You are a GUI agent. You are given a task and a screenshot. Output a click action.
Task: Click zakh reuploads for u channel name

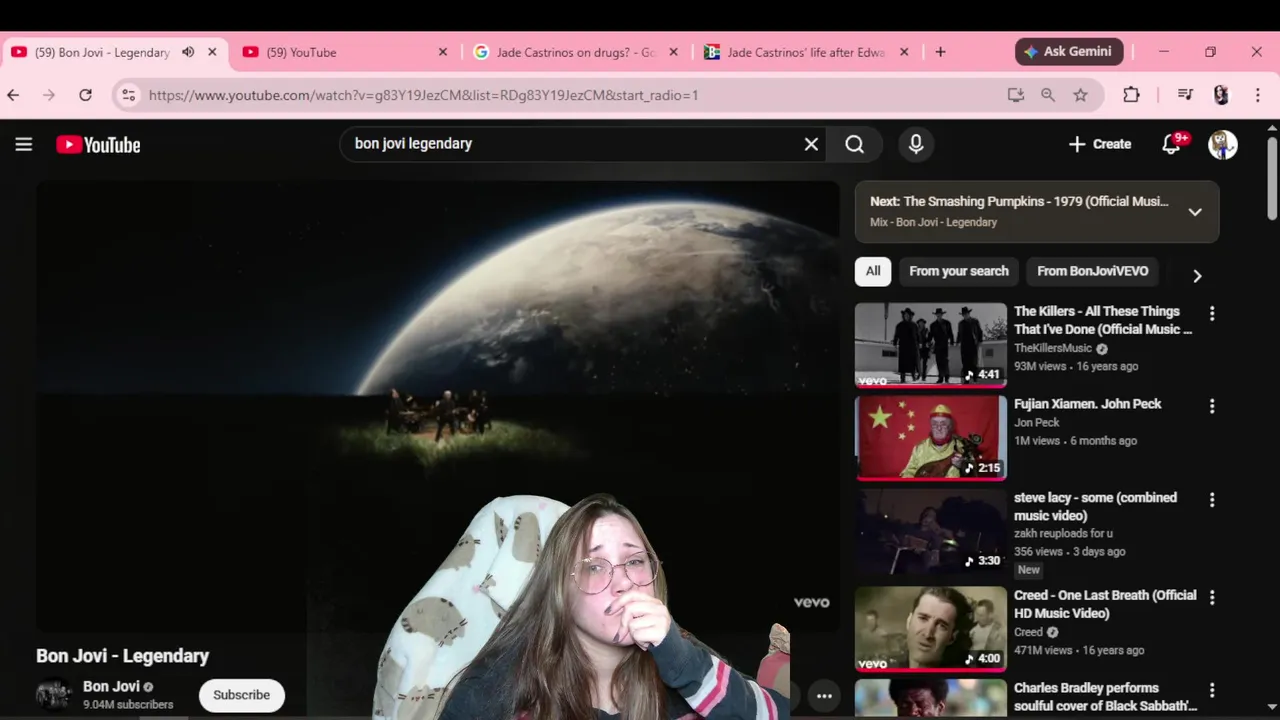[1063, 533]
